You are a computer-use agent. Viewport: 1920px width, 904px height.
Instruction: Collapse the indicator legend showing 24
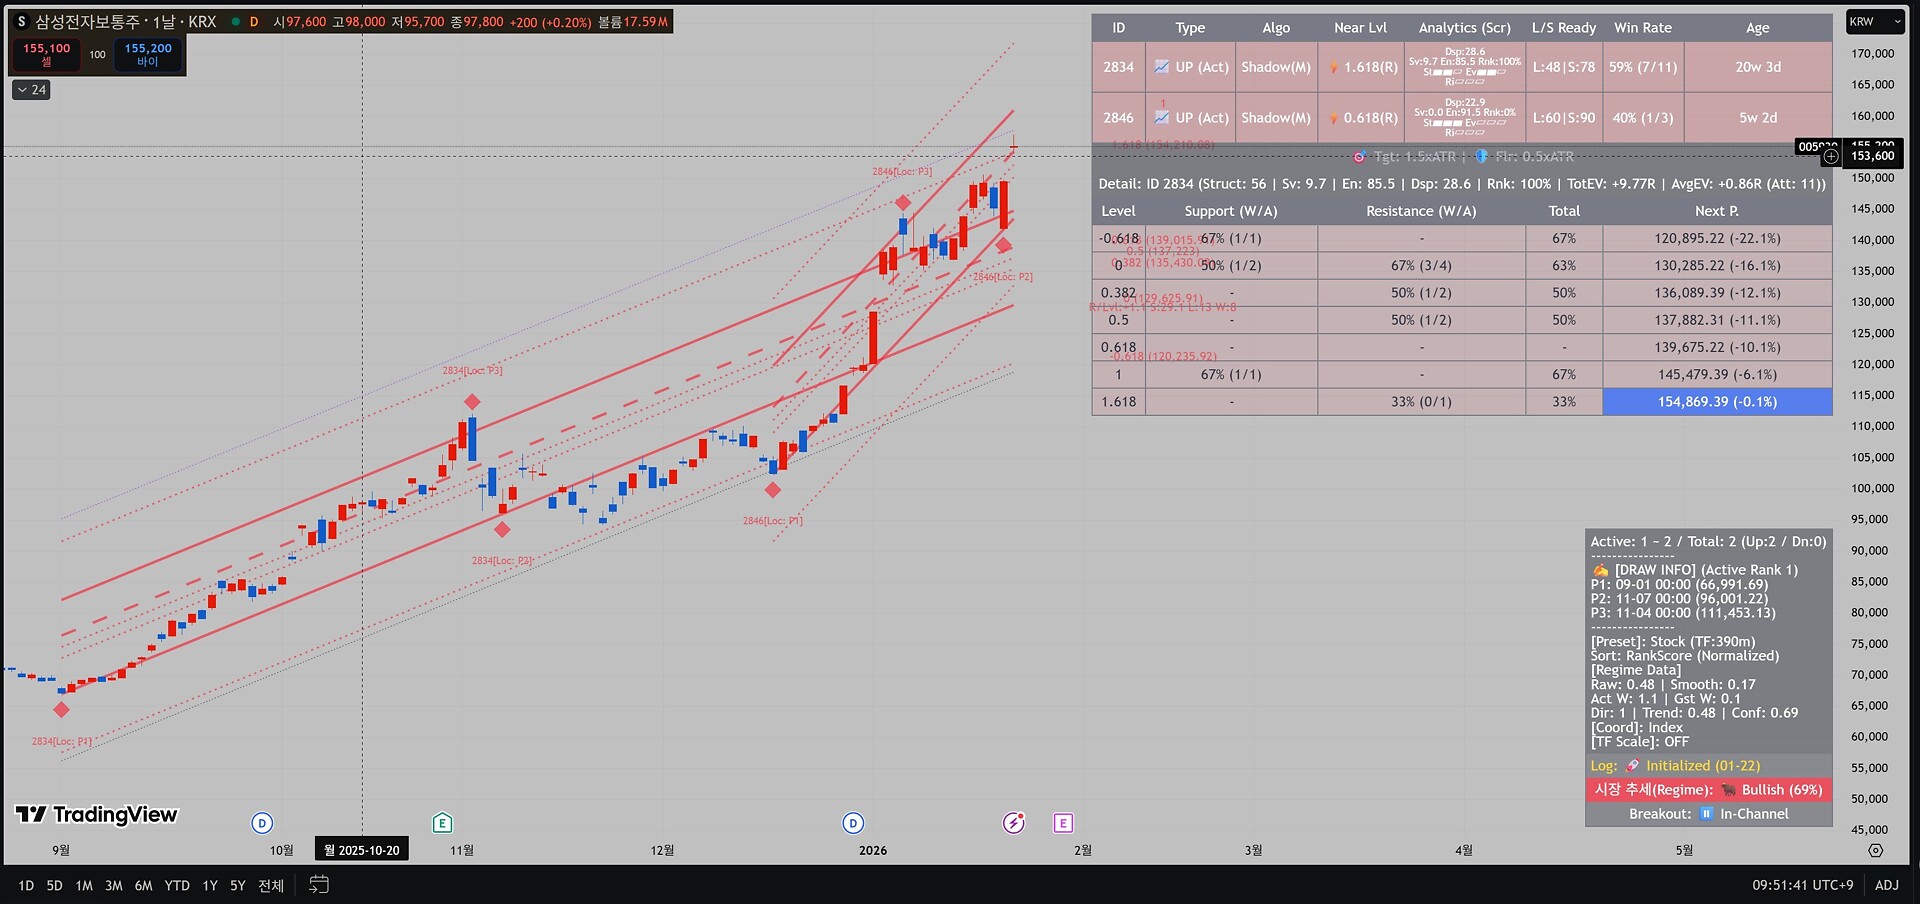31,90
